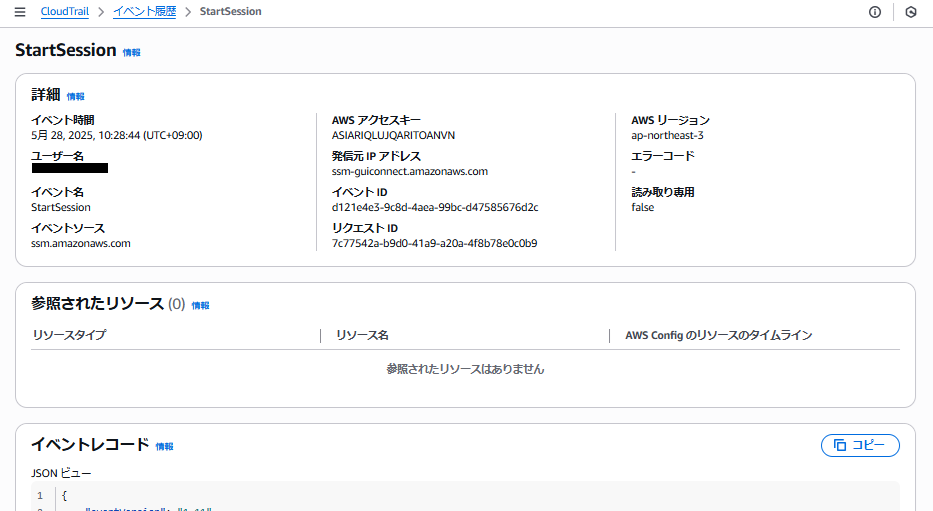This screenshot has width=933, height=511.
Task: Open 情報 link next to 参照されたリソース
Action: point(201,305)
